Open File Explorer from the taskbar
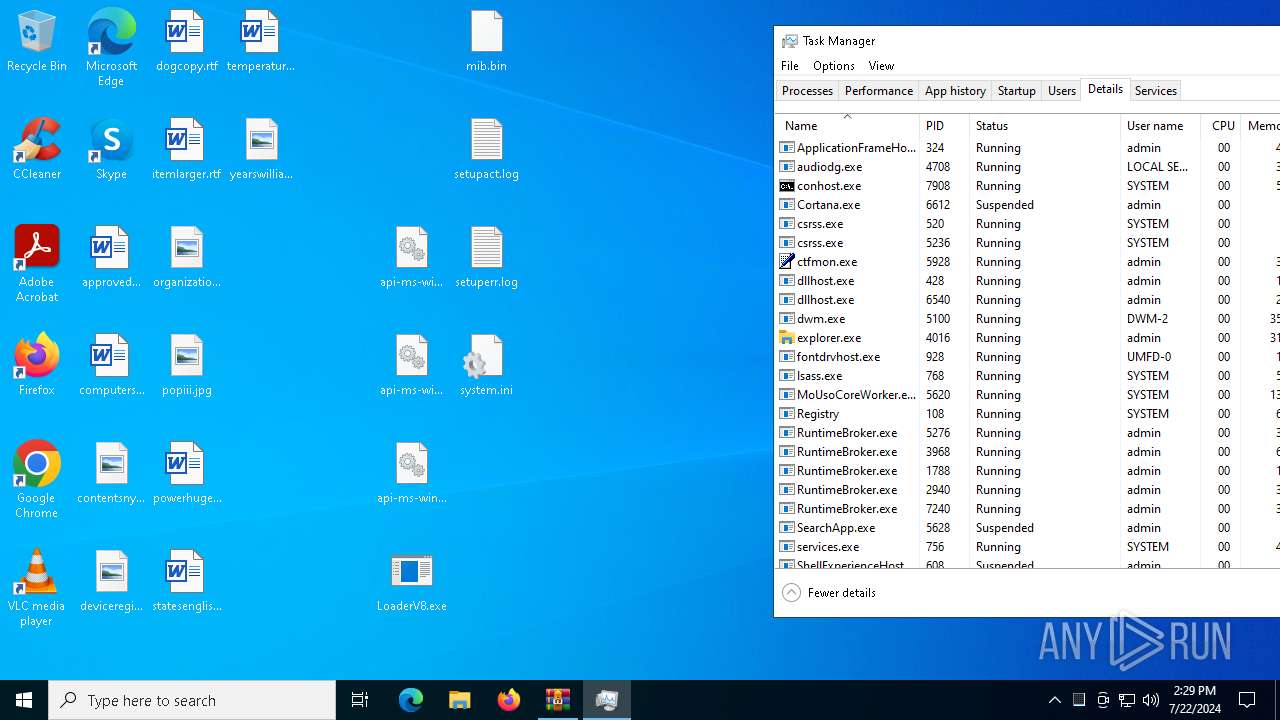 tap(460, 700)
